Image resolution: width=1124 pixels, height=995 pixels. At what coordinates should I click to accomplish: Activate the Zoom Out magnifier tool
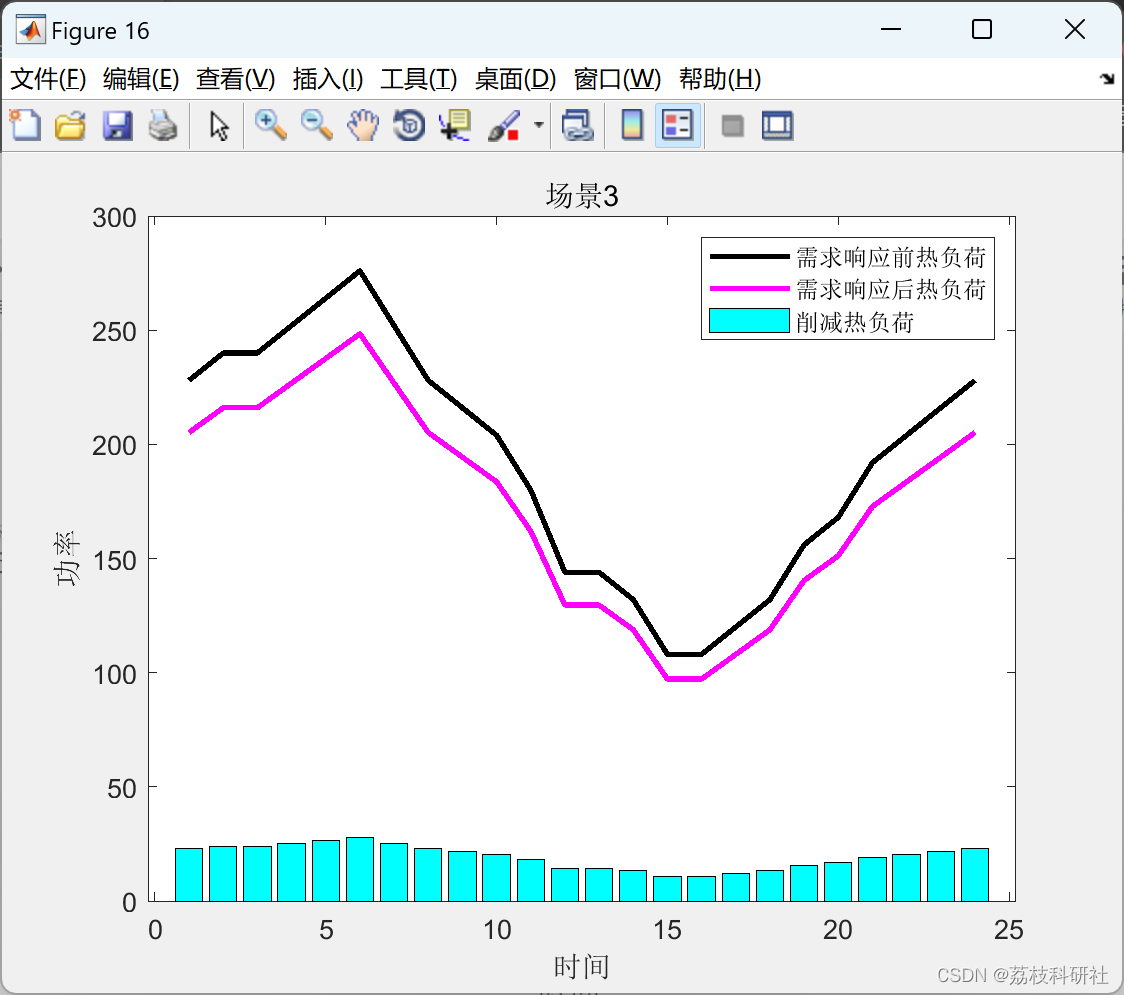point(316,125)
